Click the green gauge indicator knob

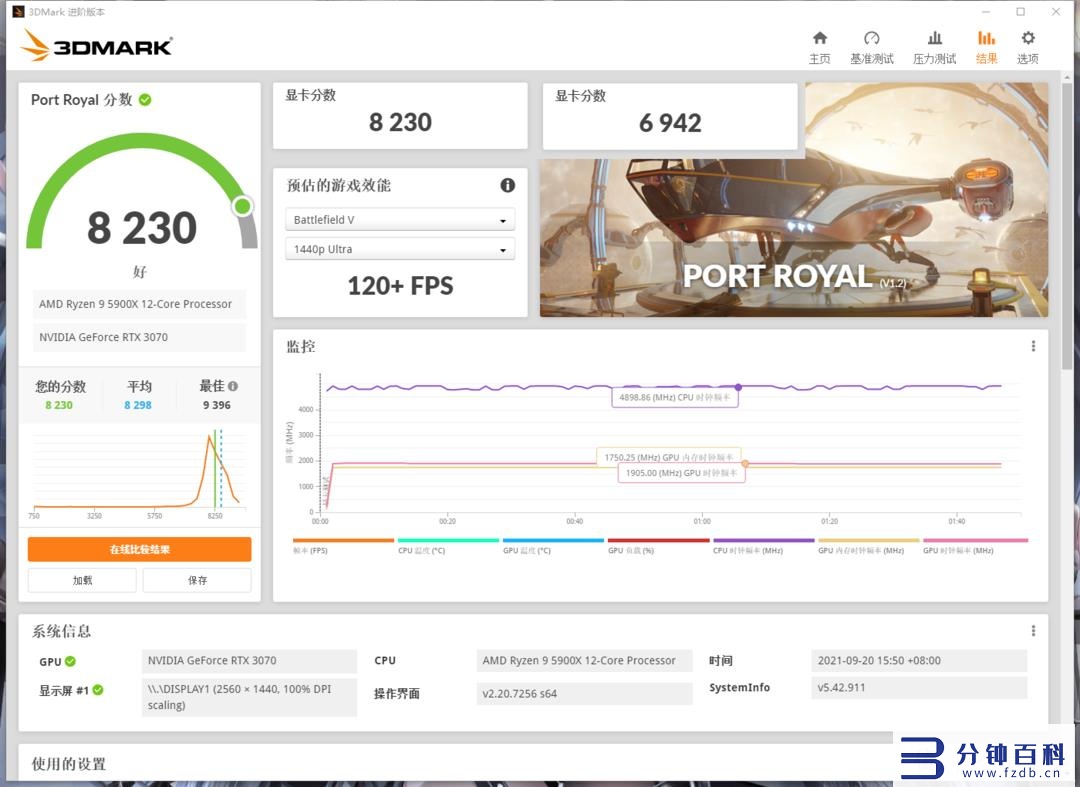click(x=242, y=206)
